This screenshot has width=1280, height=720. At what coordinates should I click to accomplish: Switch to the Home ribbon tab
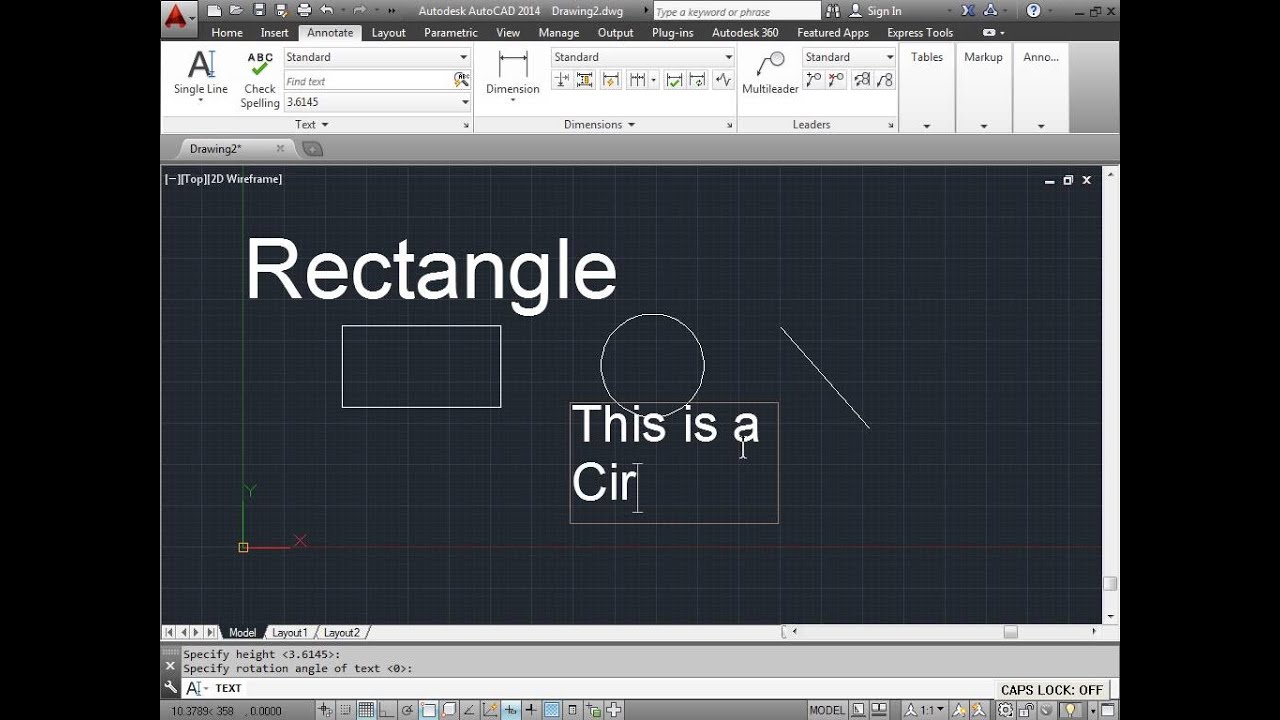[x=227, y=32]
